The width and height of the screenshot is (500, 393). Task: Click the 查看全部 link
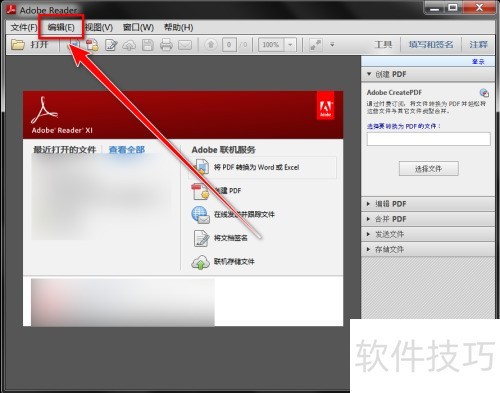click(127, 150)
